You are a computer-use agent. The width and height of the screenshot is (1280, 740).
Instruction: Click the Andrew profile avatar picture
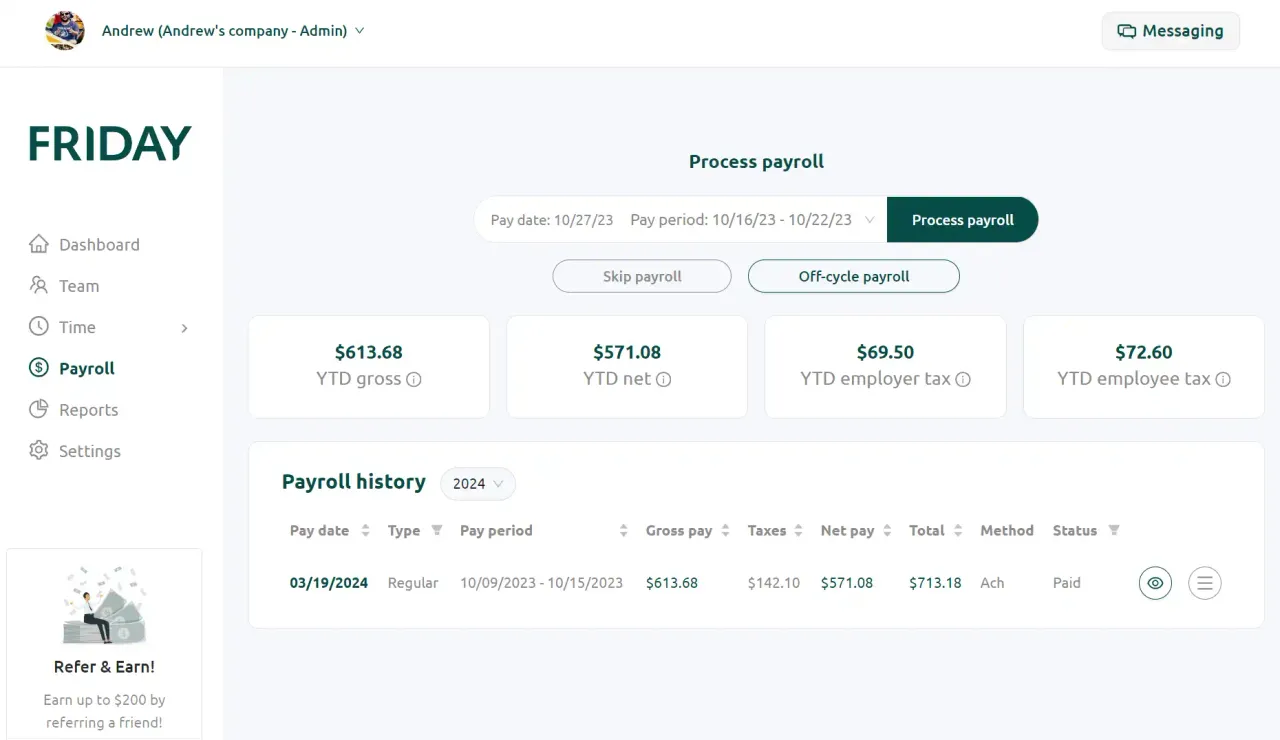tap(65, 31)
